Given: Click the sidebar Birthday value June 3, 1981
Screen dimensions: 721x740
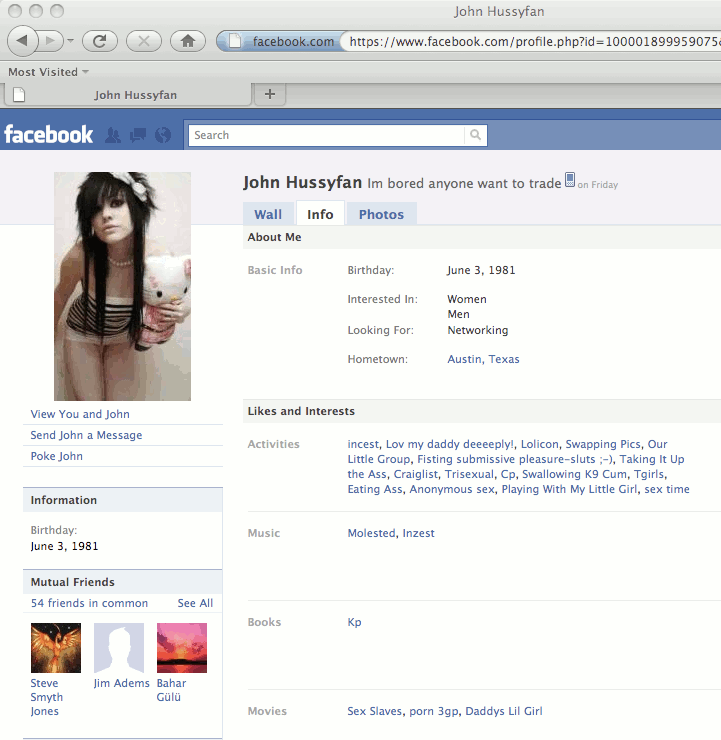Looking at the screenshot, I should click(64, 546).
